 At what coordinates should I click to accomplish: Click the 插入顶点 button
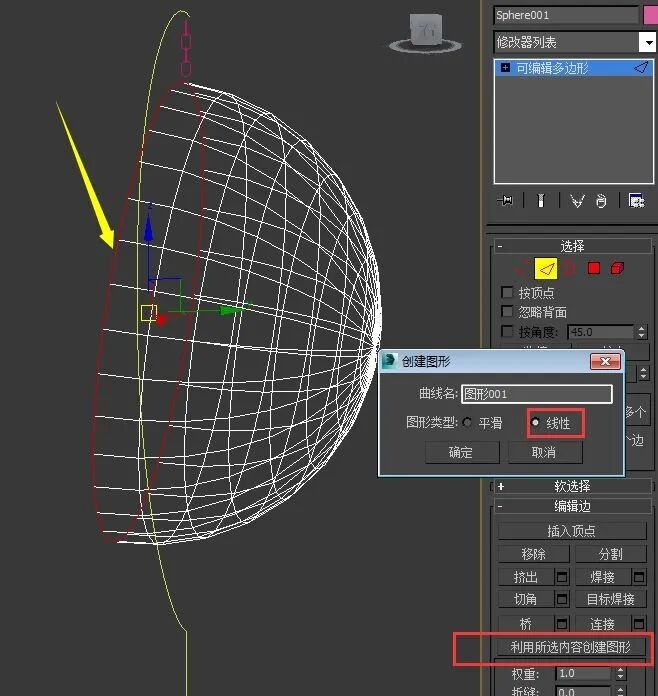[572, 530]
